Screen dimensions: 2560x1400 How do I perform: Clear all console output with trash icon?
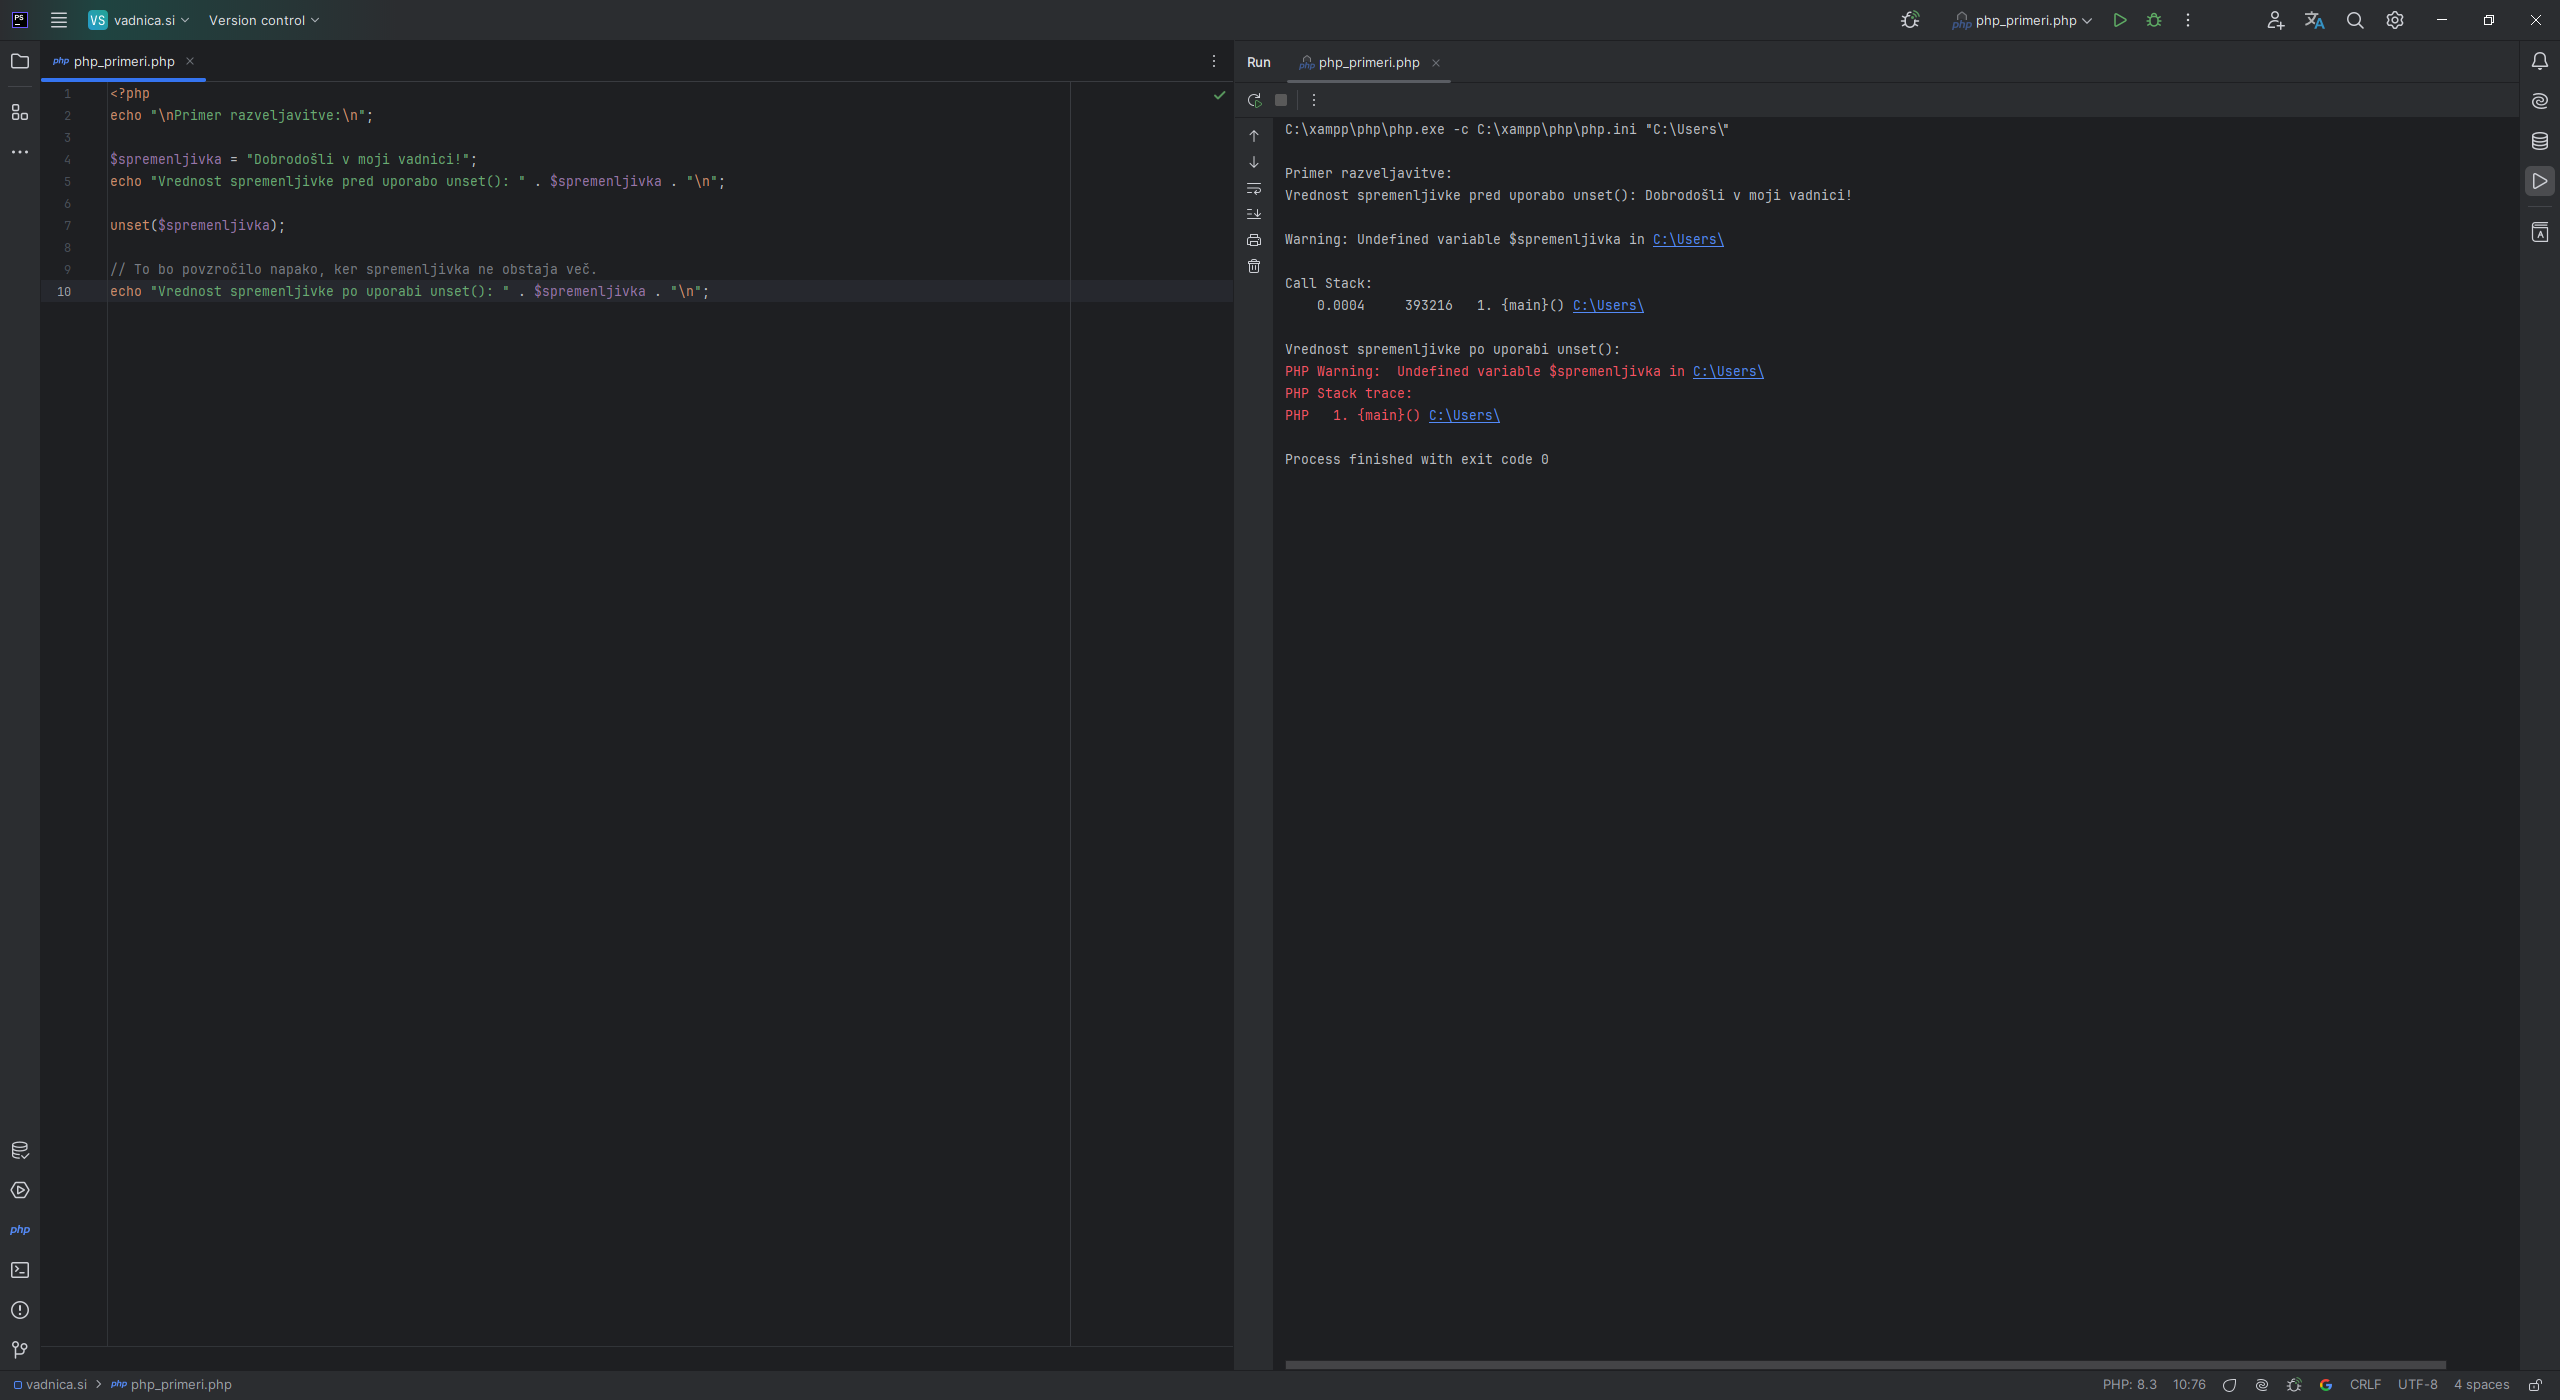1254,266
